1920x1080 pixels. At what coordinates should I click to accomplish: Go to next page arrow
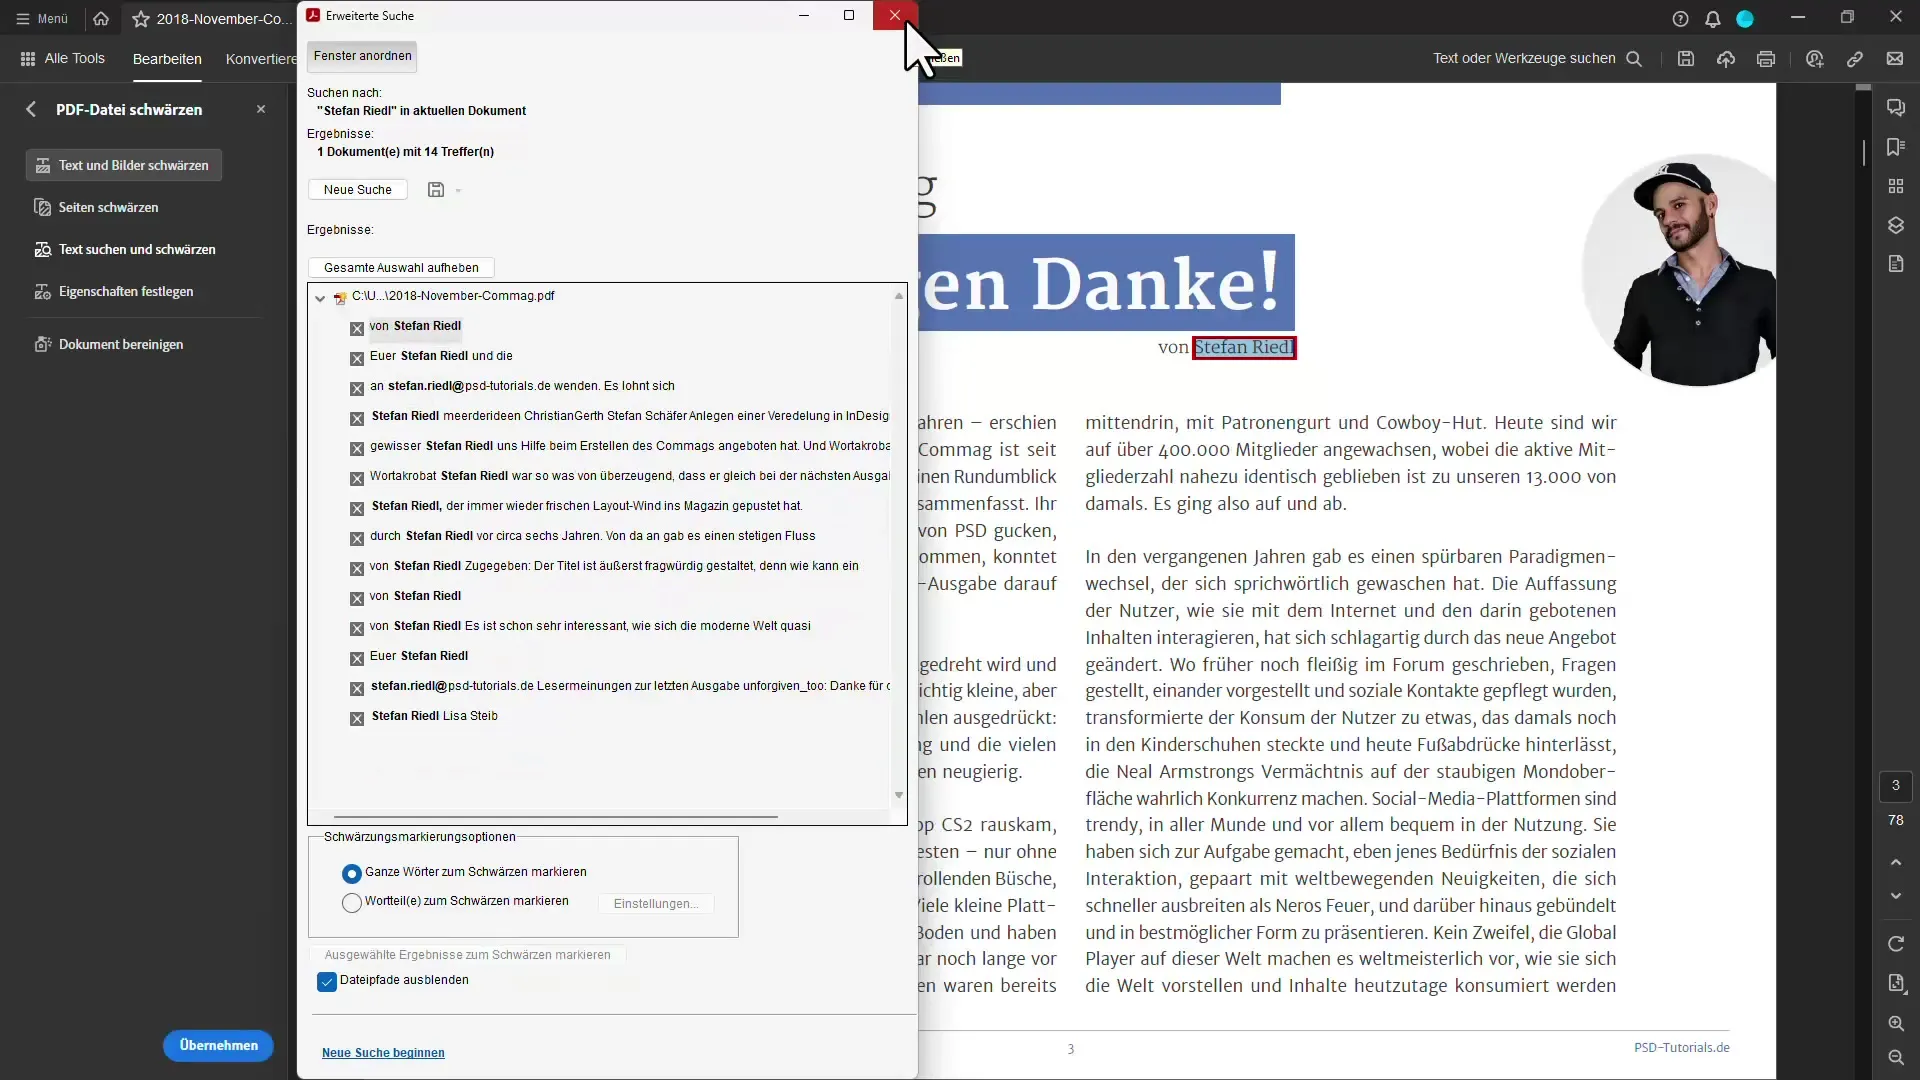point(1895,896)
